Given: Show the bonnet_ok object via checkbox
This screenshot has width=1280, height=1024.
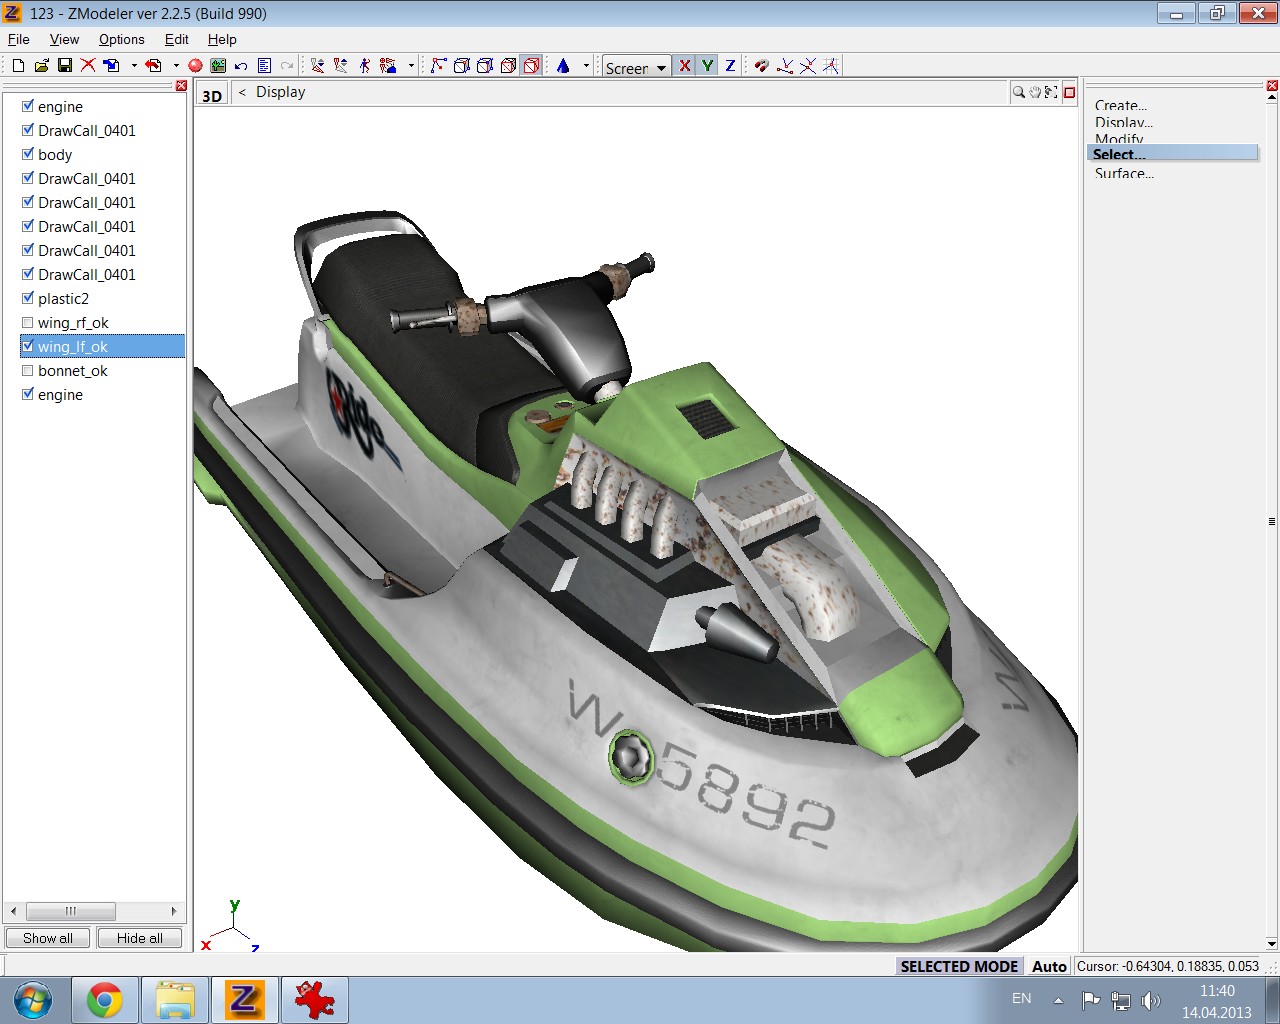Looking at the screenshot, I should click(x=28, y=371).
